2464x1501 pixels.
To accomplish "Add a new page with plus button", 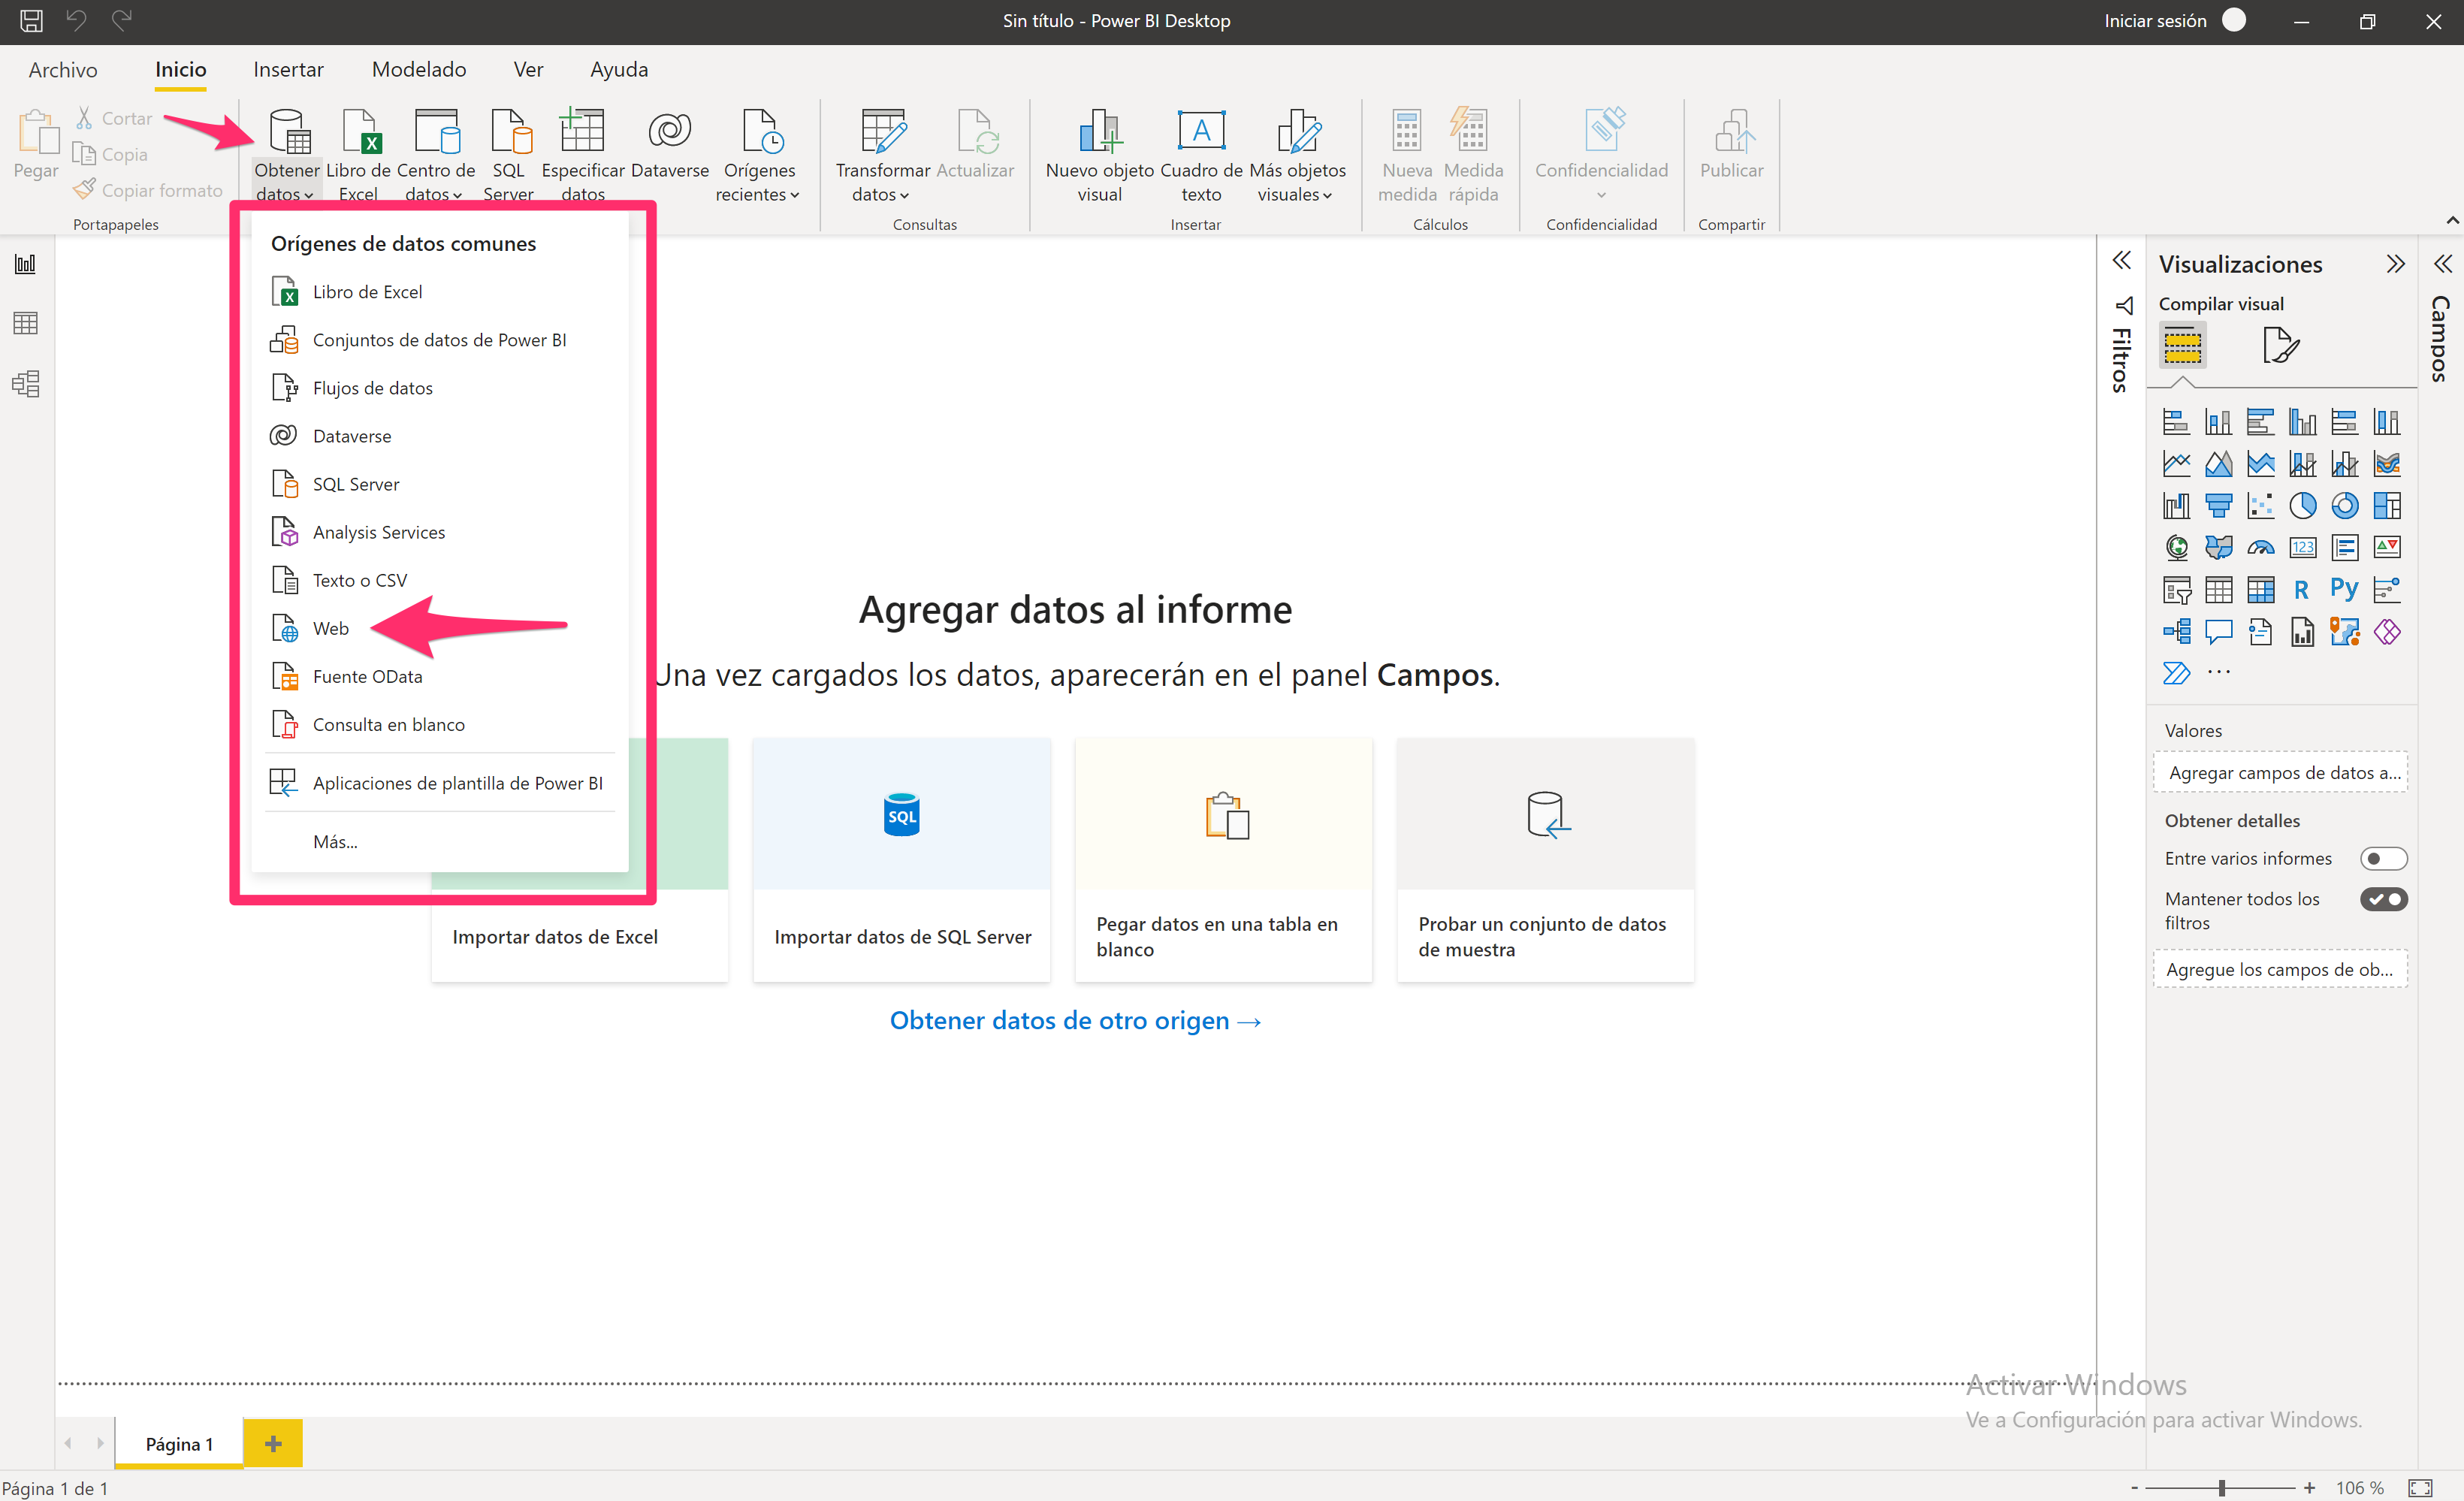I will click(x=272, y=1443).
